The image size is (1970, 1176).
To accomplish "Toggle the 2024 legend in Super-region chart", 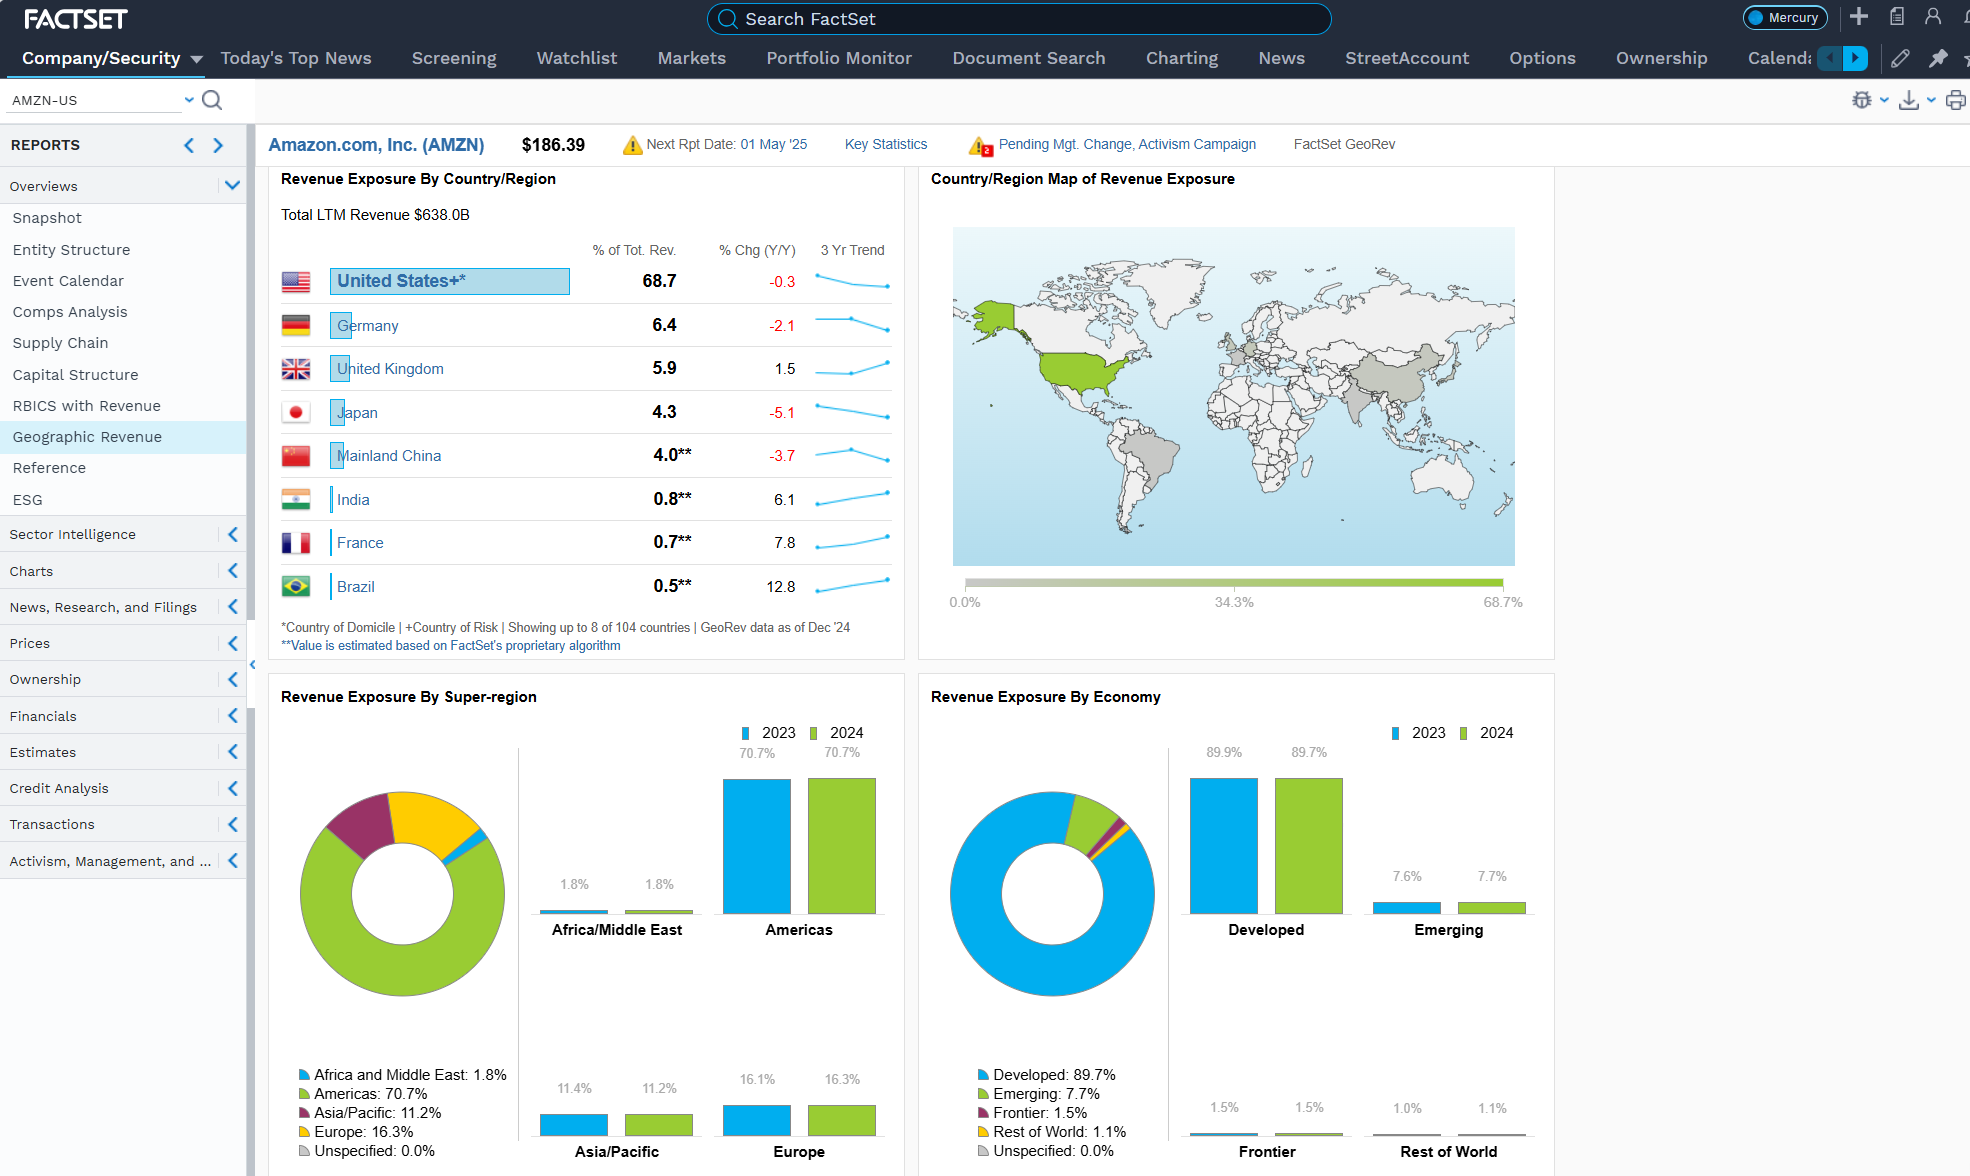I will (x=837, y=733).
